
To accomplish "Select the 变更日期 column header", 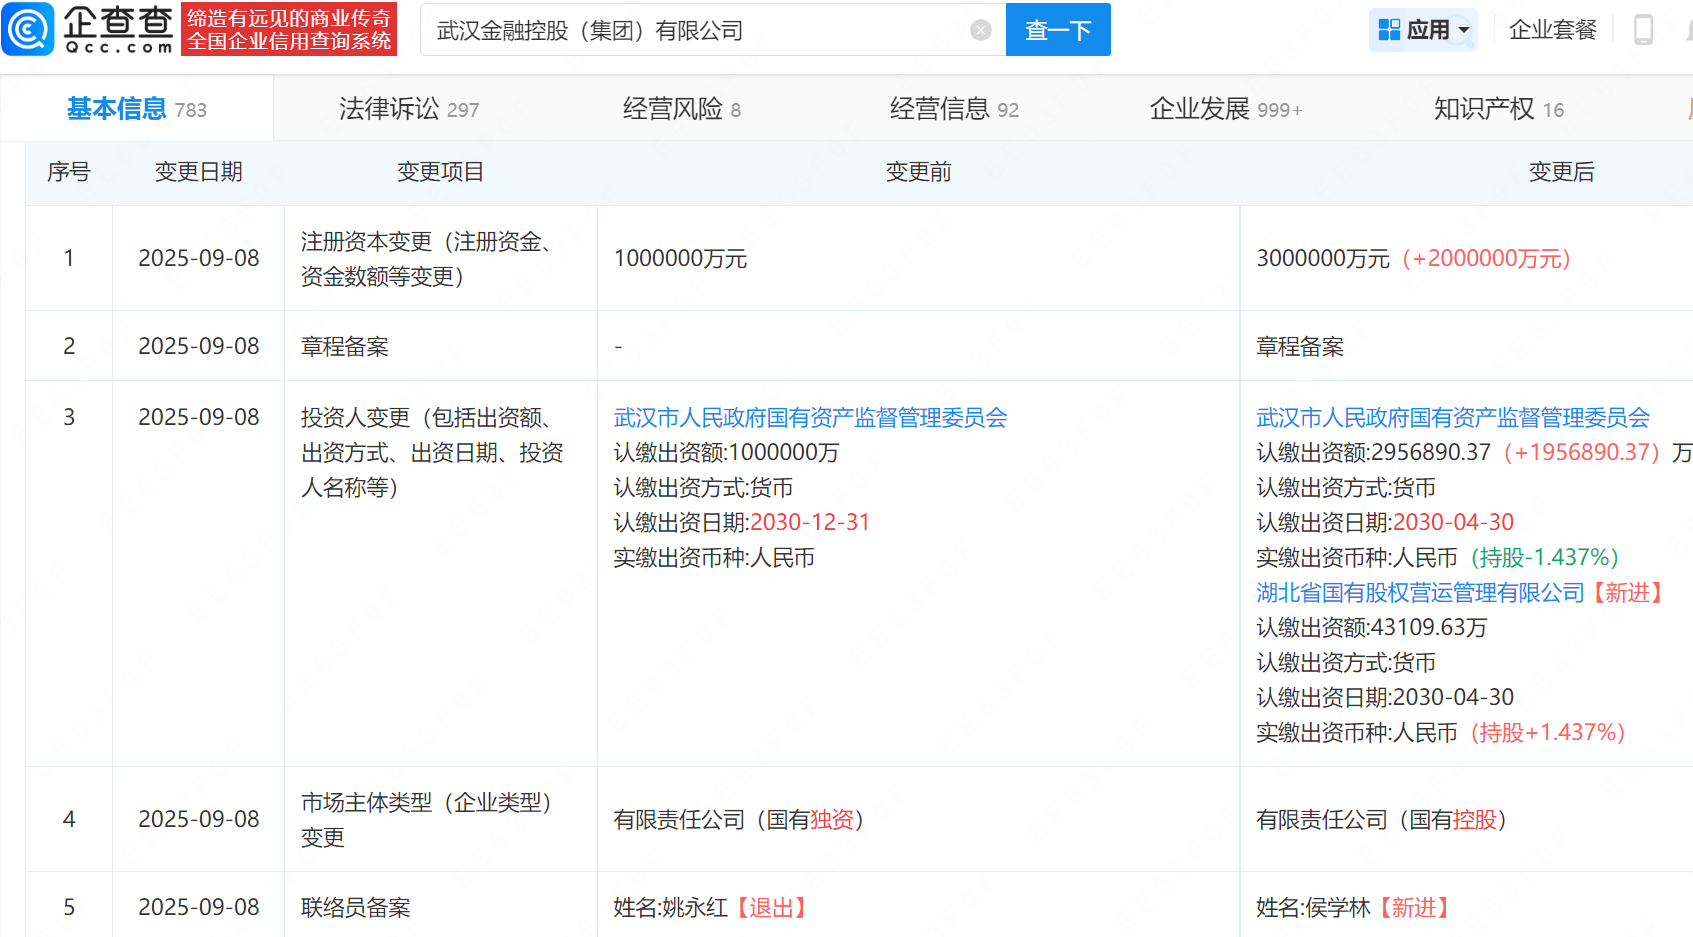I will [x=198, y=172].
